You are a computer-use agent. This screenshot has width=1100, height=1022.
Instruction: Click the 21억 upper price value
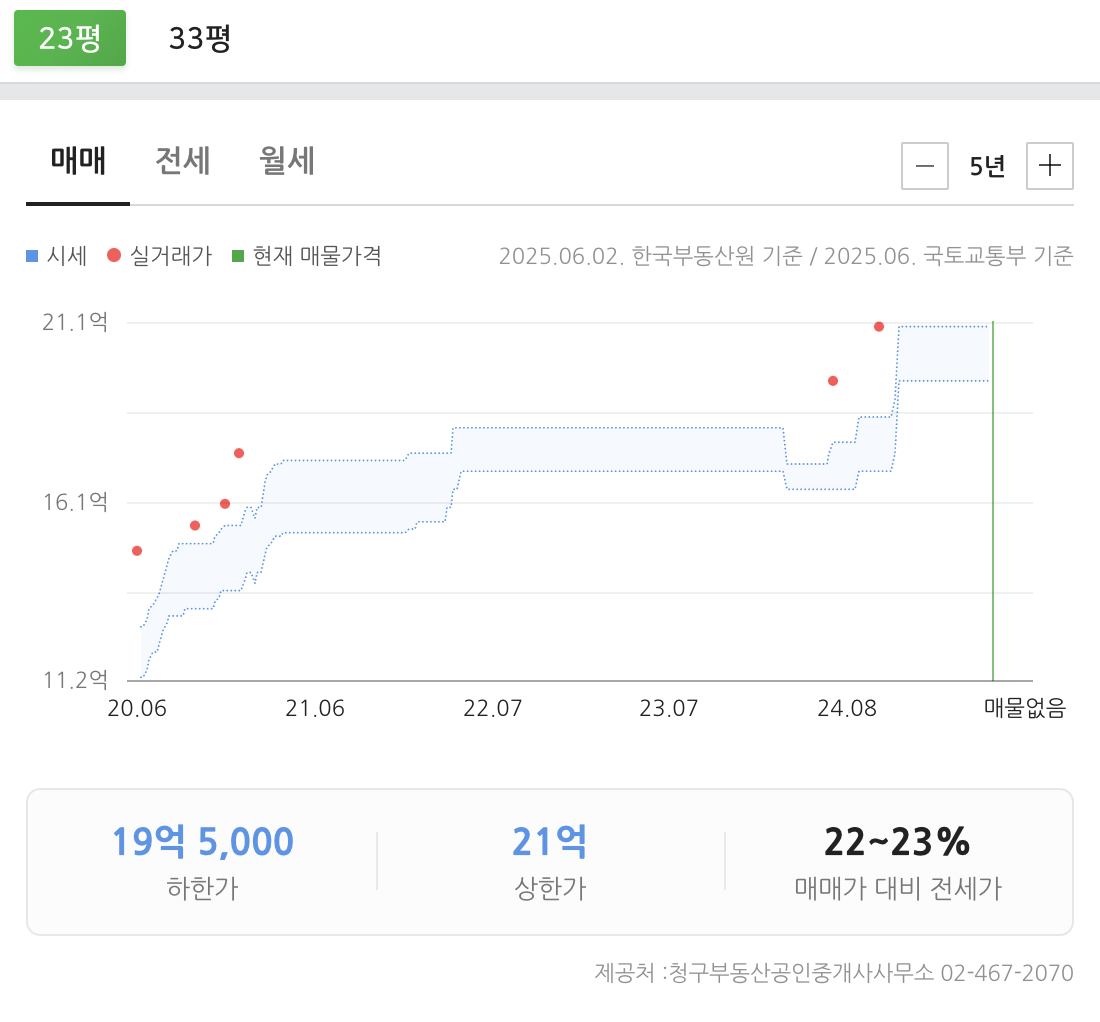(550, 842)
